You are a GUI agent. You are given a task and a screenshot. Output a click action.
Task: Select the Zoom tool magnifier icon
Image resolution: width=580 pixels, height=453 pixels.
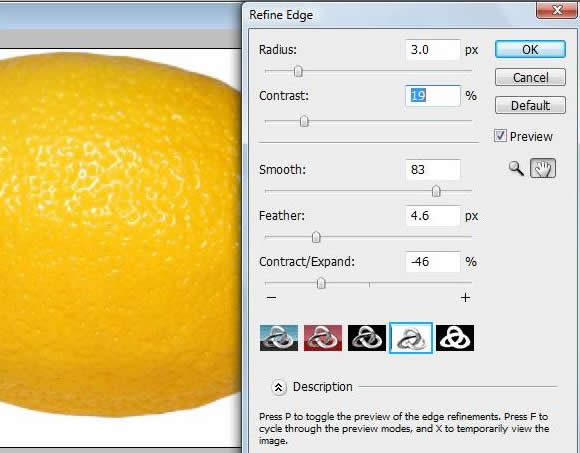point(516,168)
